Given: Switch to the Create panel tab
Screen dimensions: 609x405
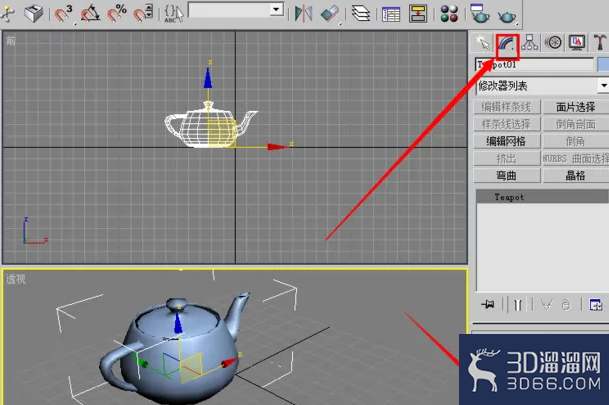Looking at the screenshot, I should [482, 42].
